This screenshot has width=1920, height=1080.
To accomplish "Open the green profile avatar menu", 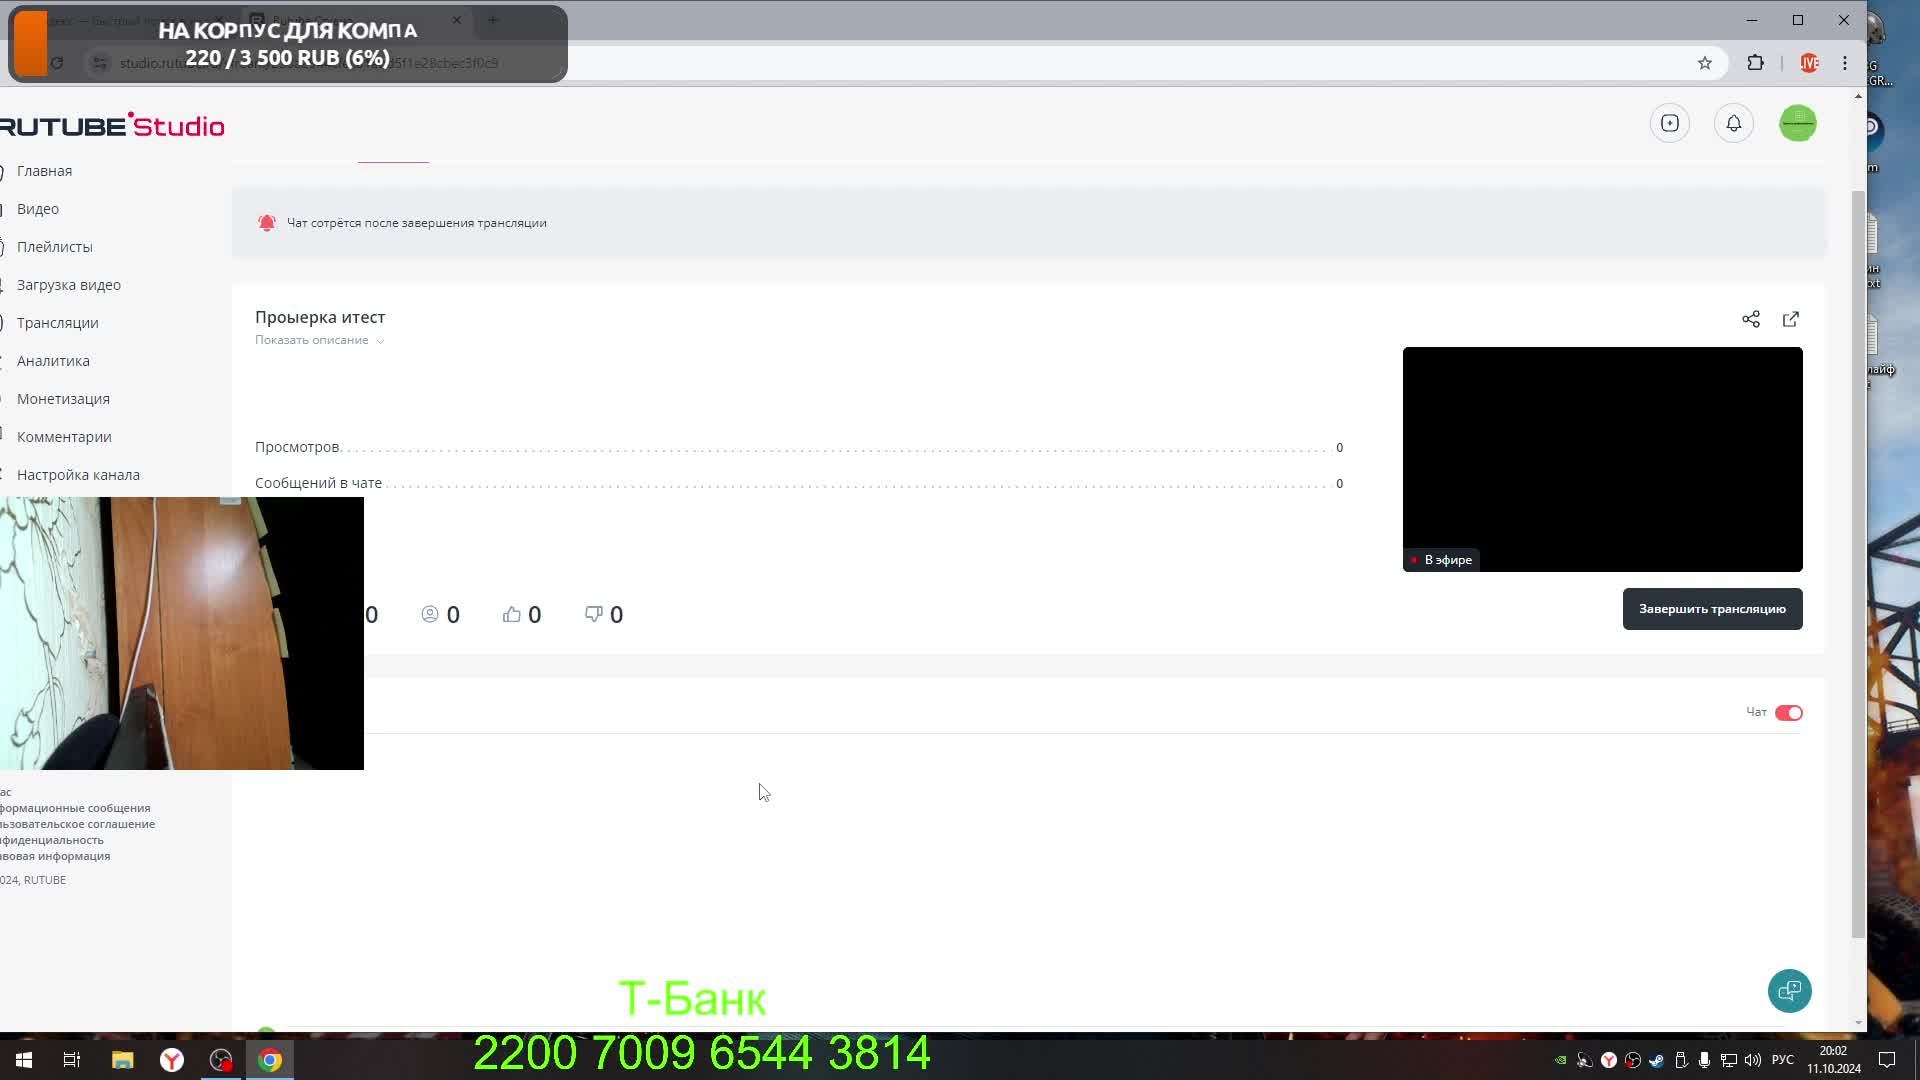I will point(1798,123).
